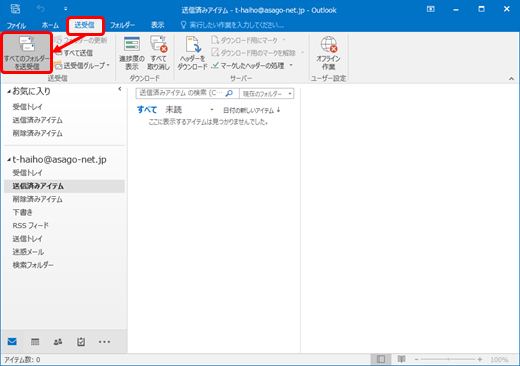Viewport: 520px width, 366px height.
Task: Click the Sent Items search field
Action: [x=180, y=93]
